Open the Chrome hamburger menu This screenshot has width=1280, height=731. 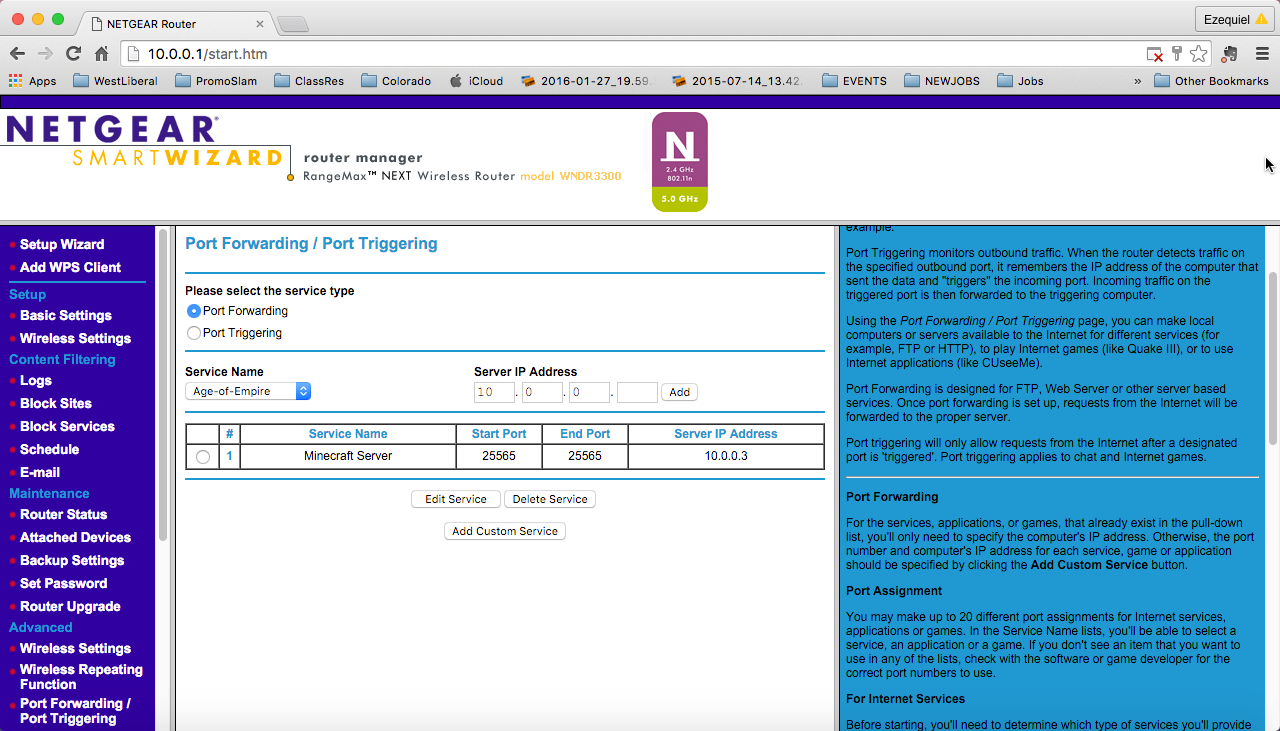[x=1262, y=54]
